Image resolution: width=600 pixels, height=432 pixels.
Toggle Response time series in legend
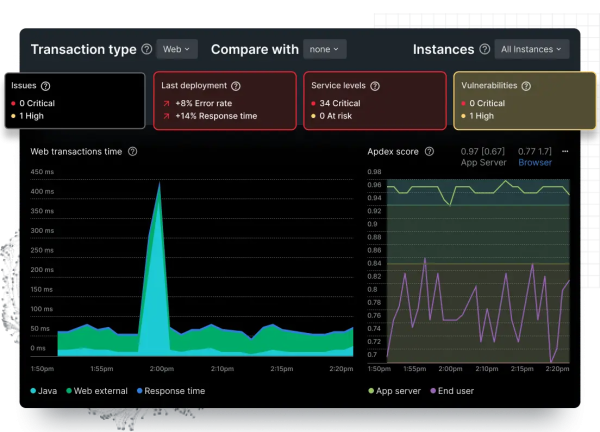[x=170, y=391]
